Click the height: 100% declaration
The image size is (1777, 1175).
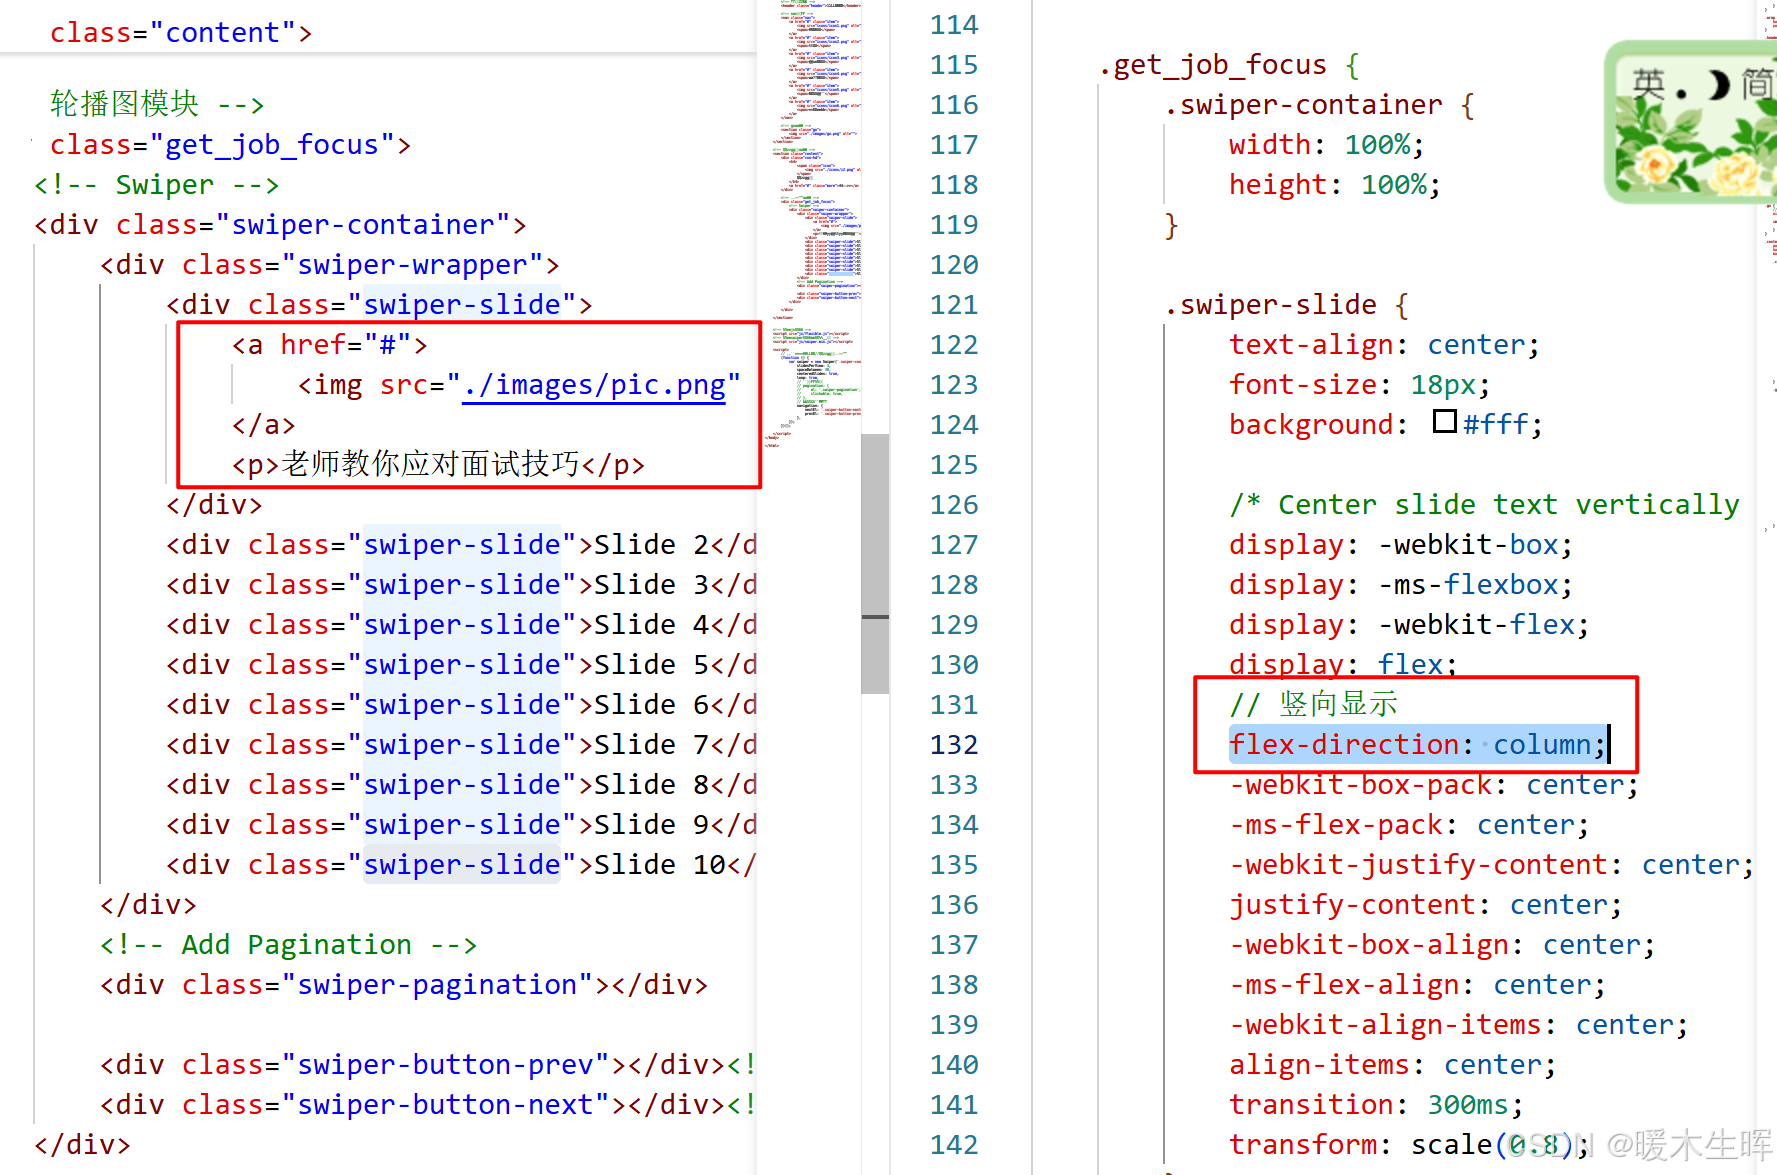tap(1334, 185)
